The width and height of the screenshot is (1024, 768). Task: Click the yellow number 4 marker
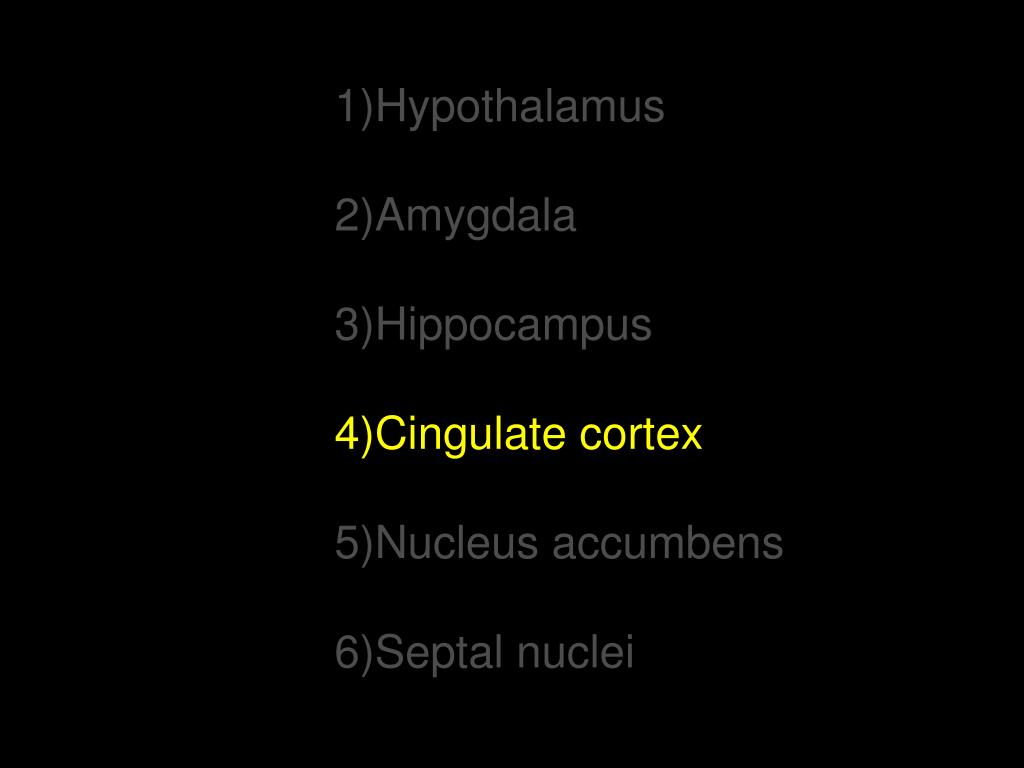tap(347, 433)
